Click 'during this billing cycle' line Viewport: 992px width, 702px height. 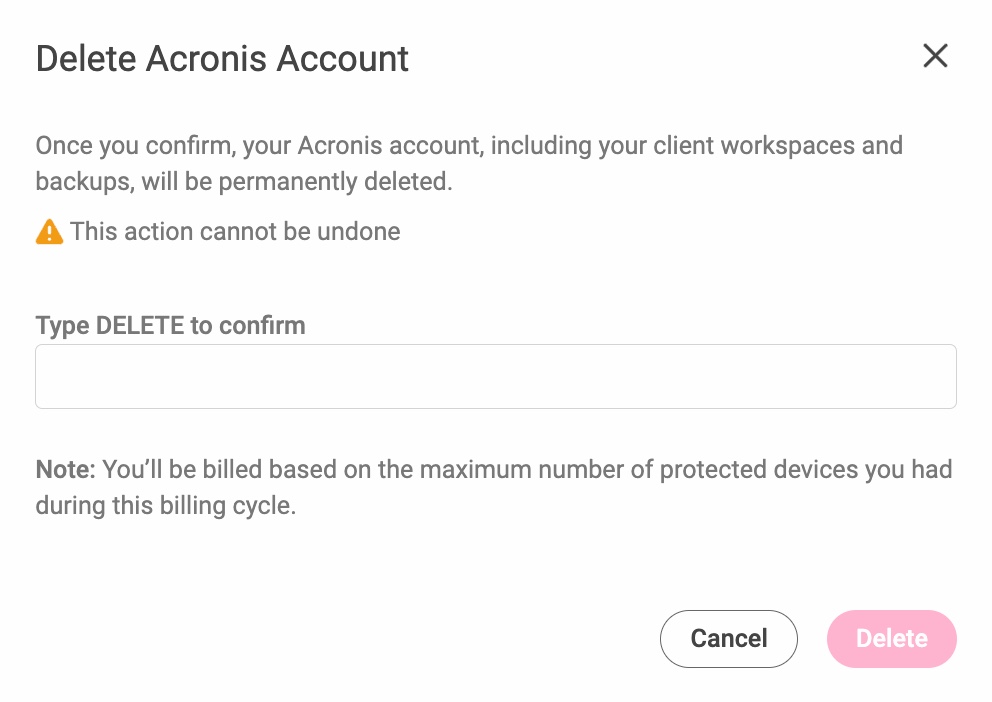[x=166, y=506]
